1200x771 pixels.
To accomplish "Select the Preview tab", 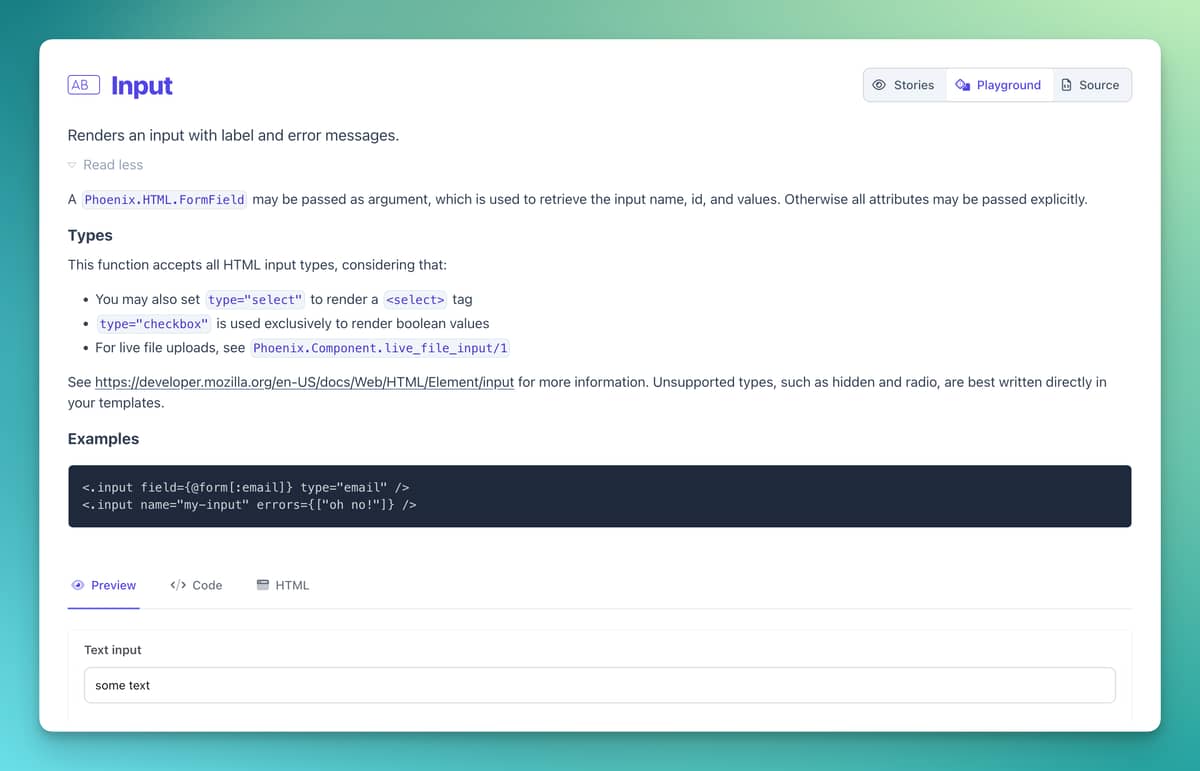I will tap(114, 585).
